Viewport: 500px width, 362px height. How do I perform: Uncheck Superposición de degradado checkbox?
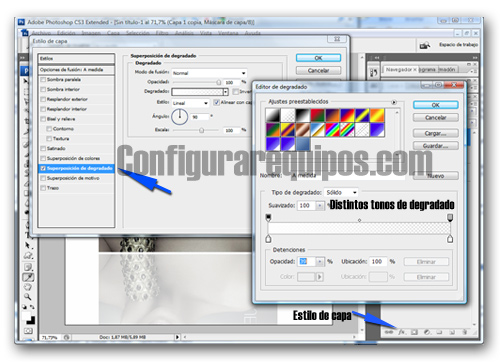[43, 168]
